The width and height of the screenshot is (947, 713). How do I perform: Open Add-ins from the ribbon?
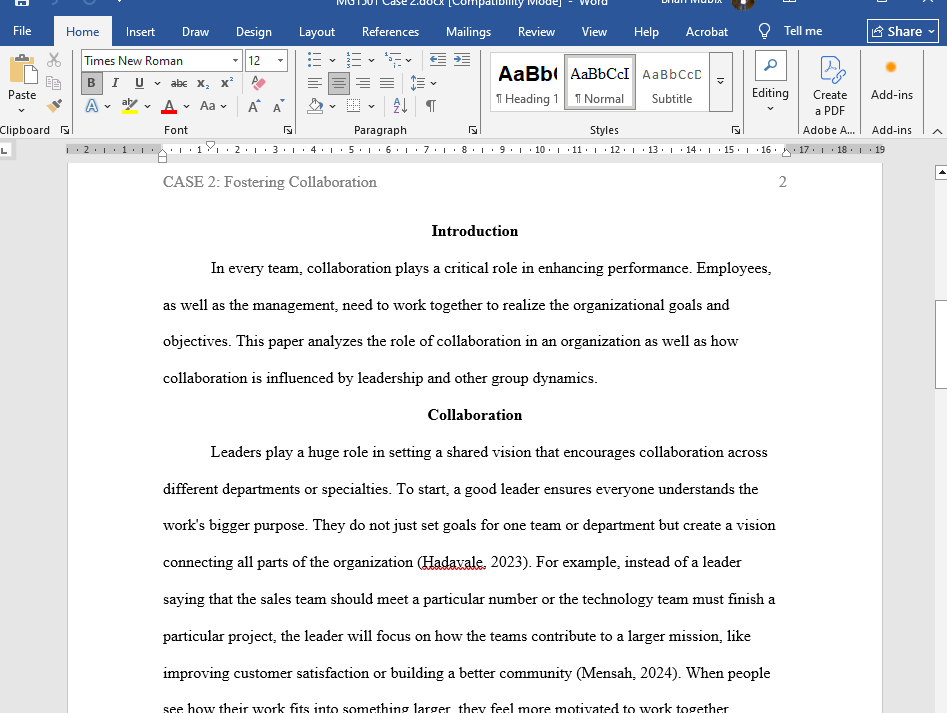891,79
